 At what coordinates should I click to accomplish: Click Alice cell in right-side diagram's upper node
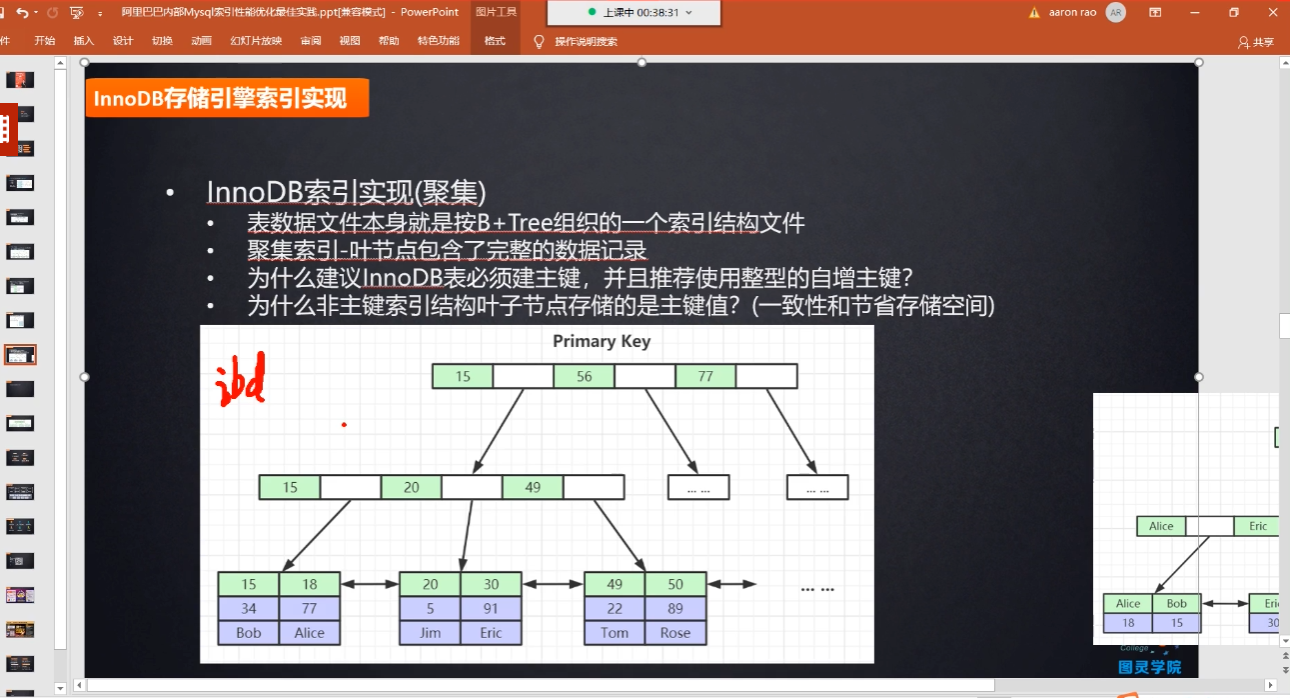[x=1161, y=526]
